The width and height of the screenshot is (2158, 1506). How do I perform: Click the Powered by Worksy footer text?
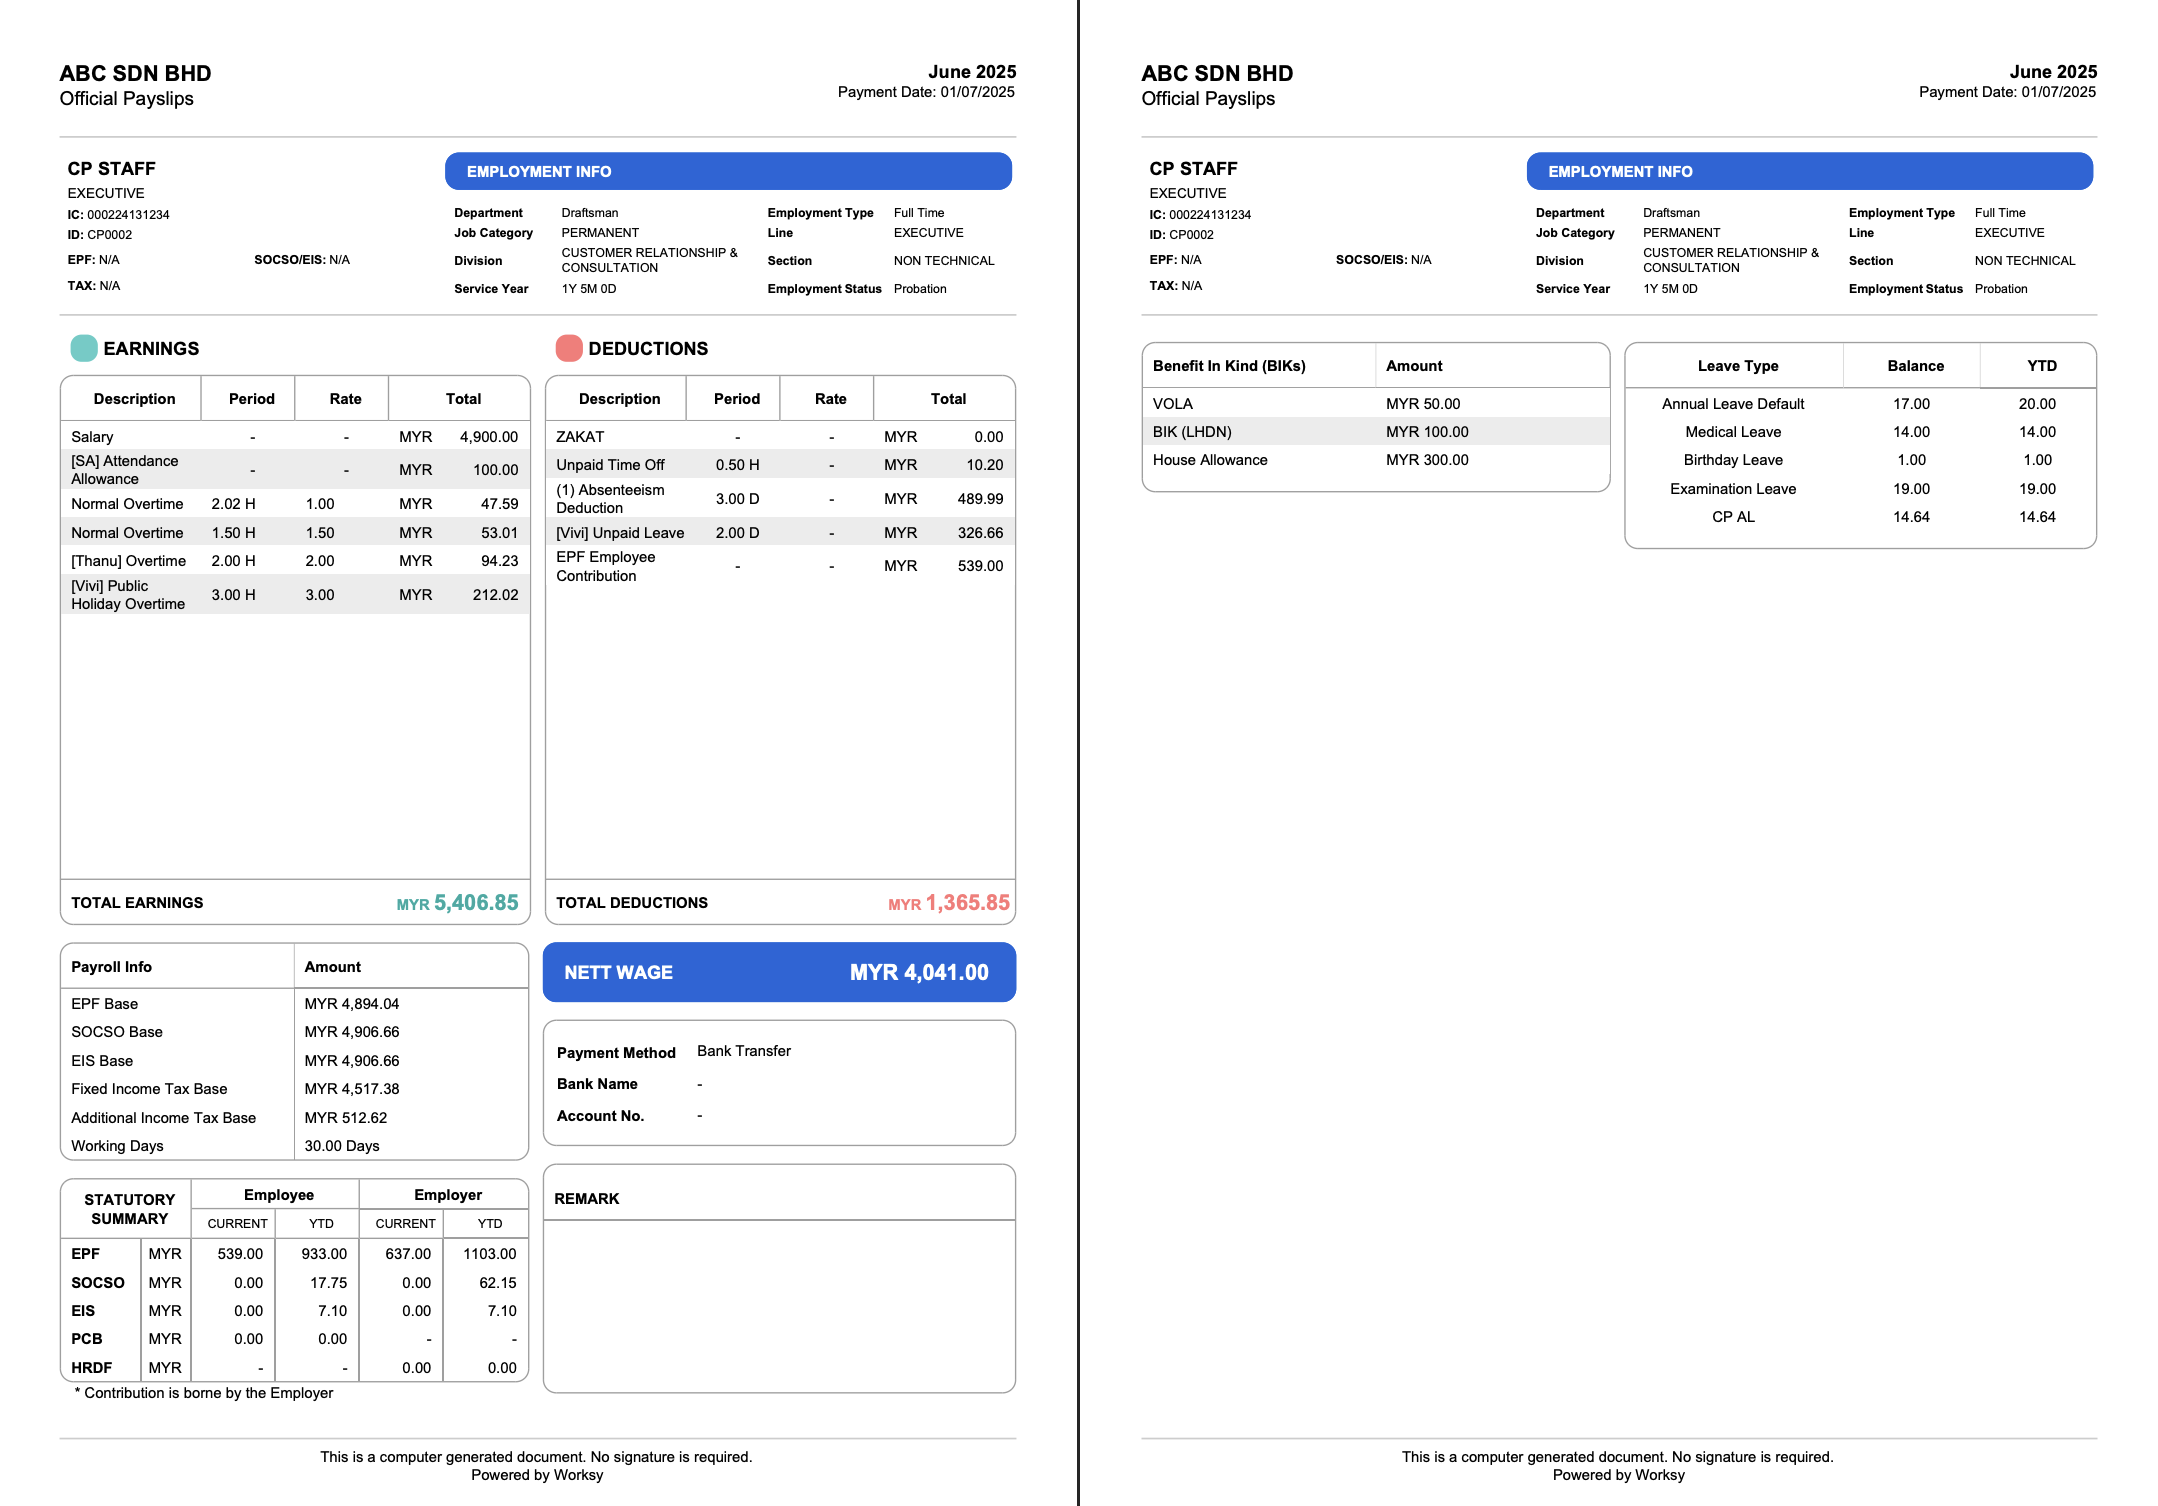click(x=537, y=1475)
